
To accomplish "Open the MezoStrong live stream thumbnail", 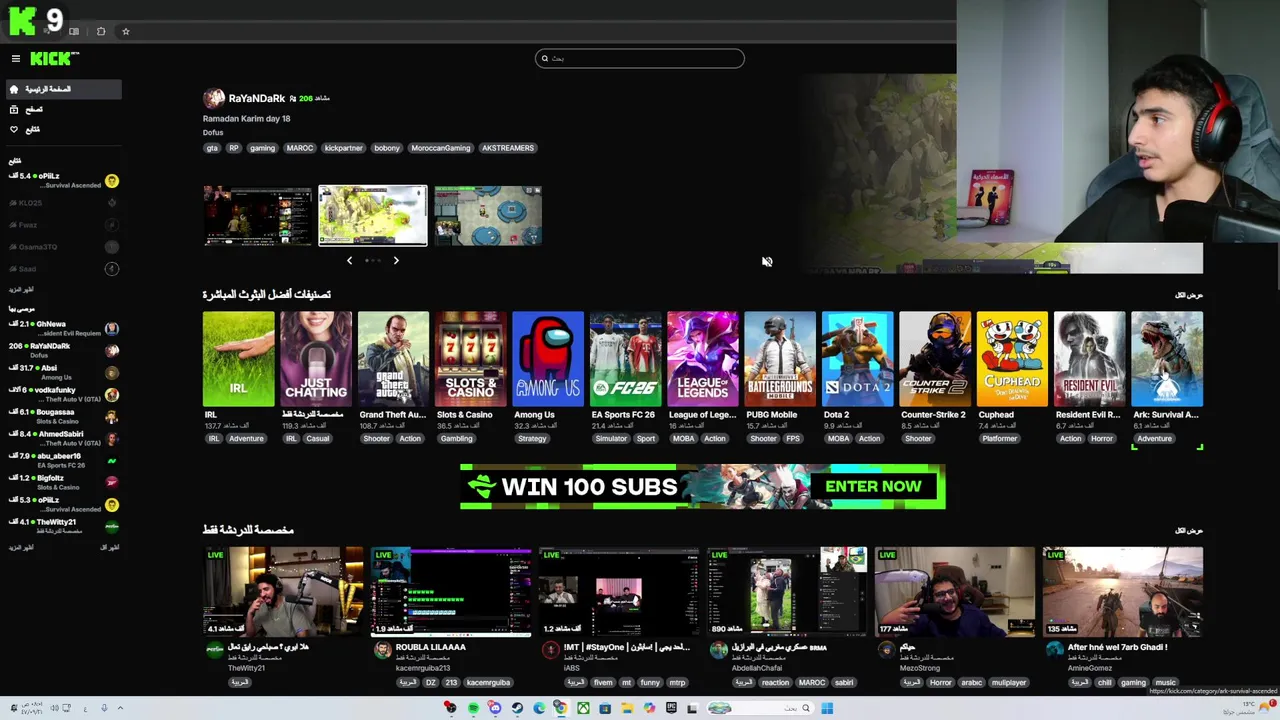I will tap(955, 591).
